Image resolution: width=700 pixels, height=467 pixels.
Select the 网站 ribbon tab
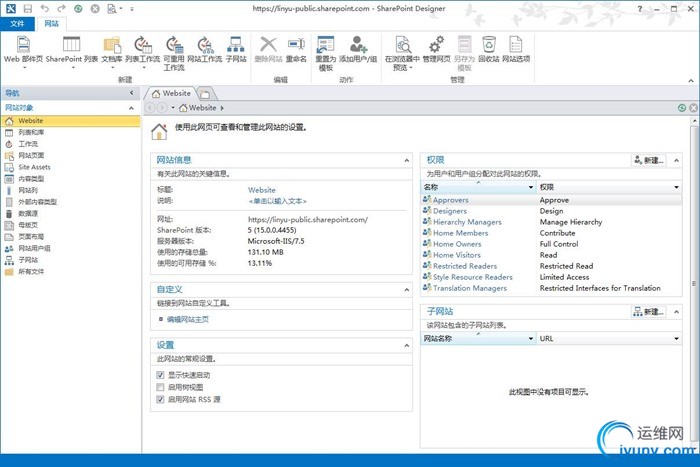[51, 24]
